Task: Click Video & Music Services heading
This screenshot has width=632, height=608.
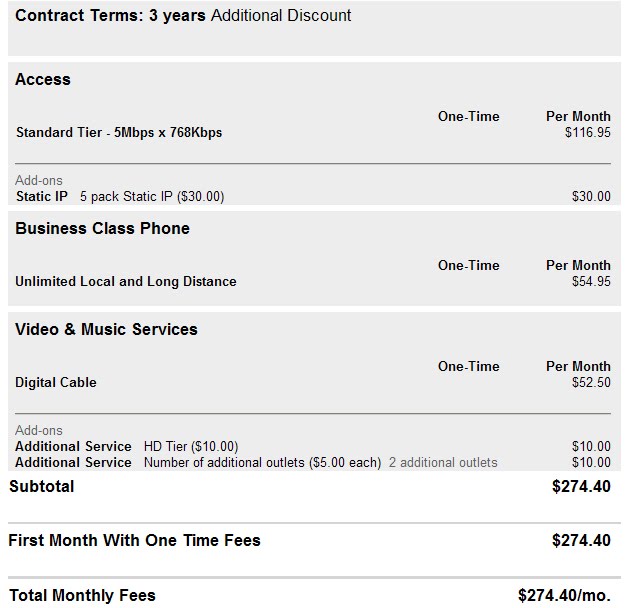Action: coord(106,329)
